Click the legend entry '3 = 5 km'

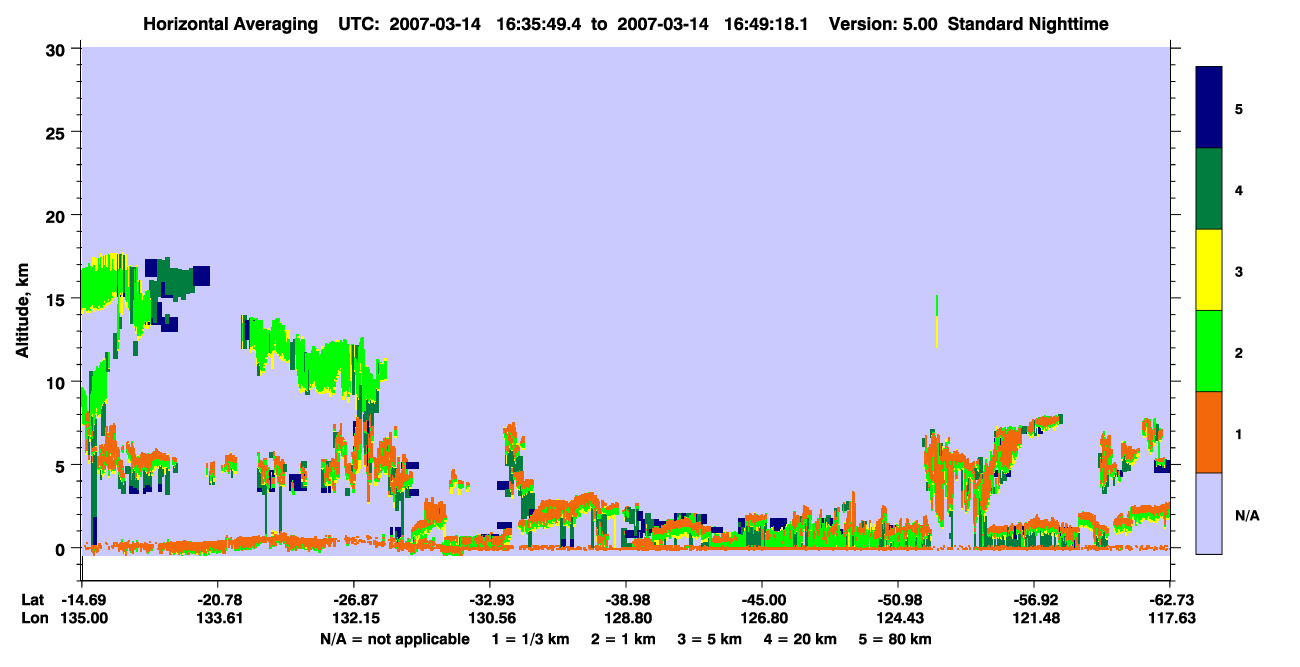click(x=711, y=639)
